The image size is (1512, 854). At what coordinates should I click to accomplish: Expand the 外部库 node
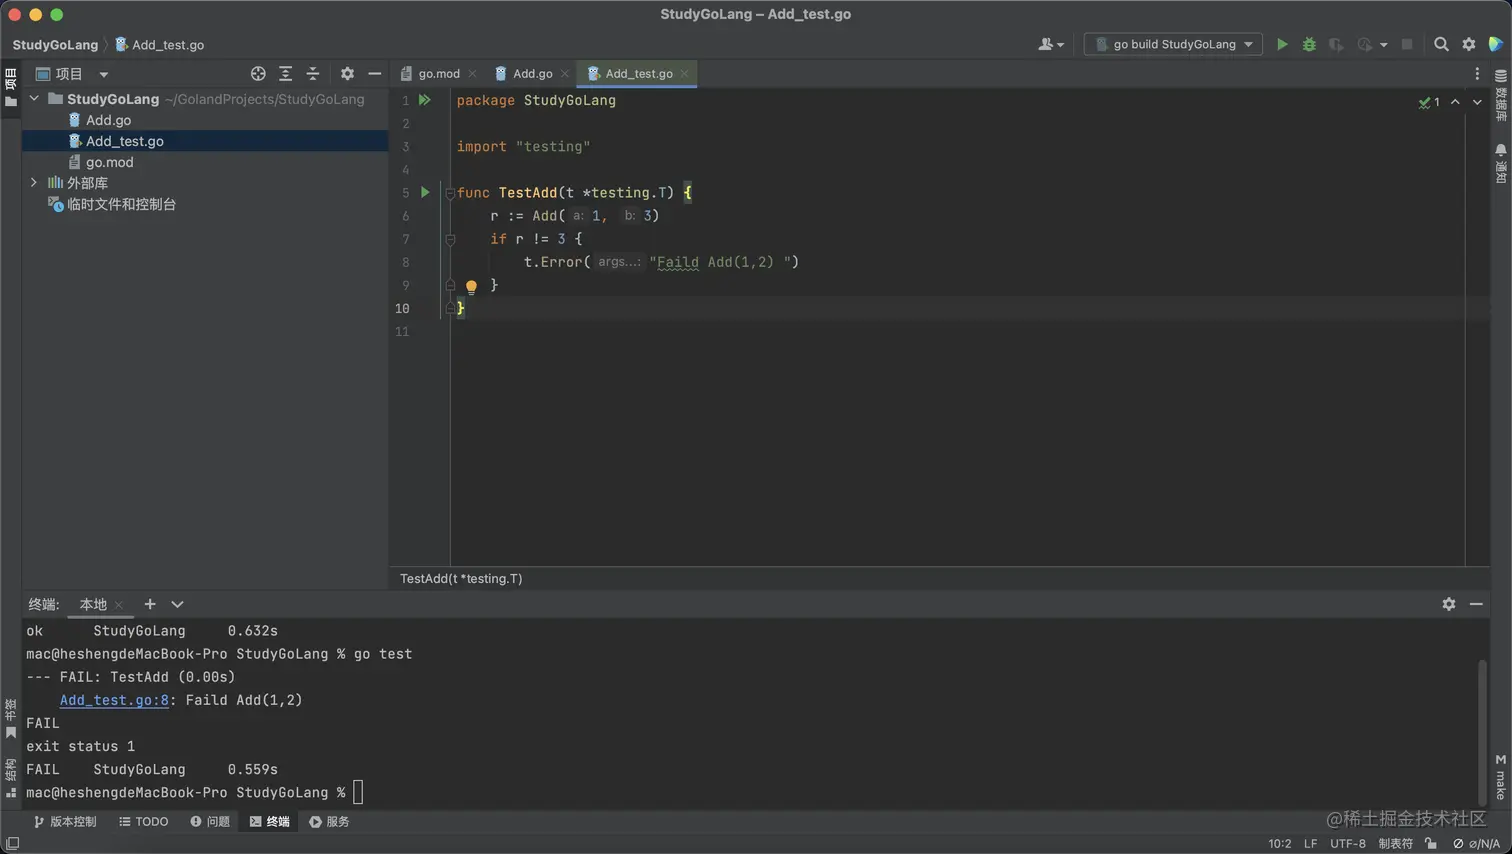(35, 183)
